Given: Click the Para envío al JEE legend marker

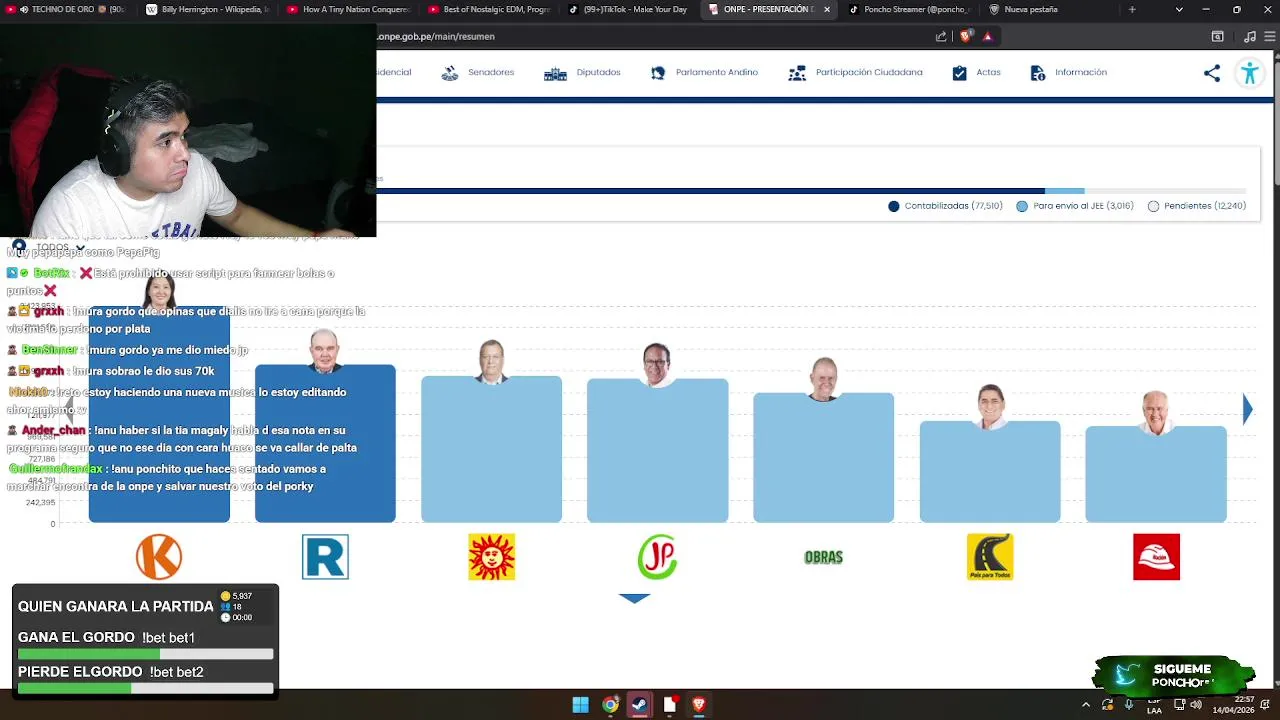Looking at the screenshot, I should coord(1022,206).
